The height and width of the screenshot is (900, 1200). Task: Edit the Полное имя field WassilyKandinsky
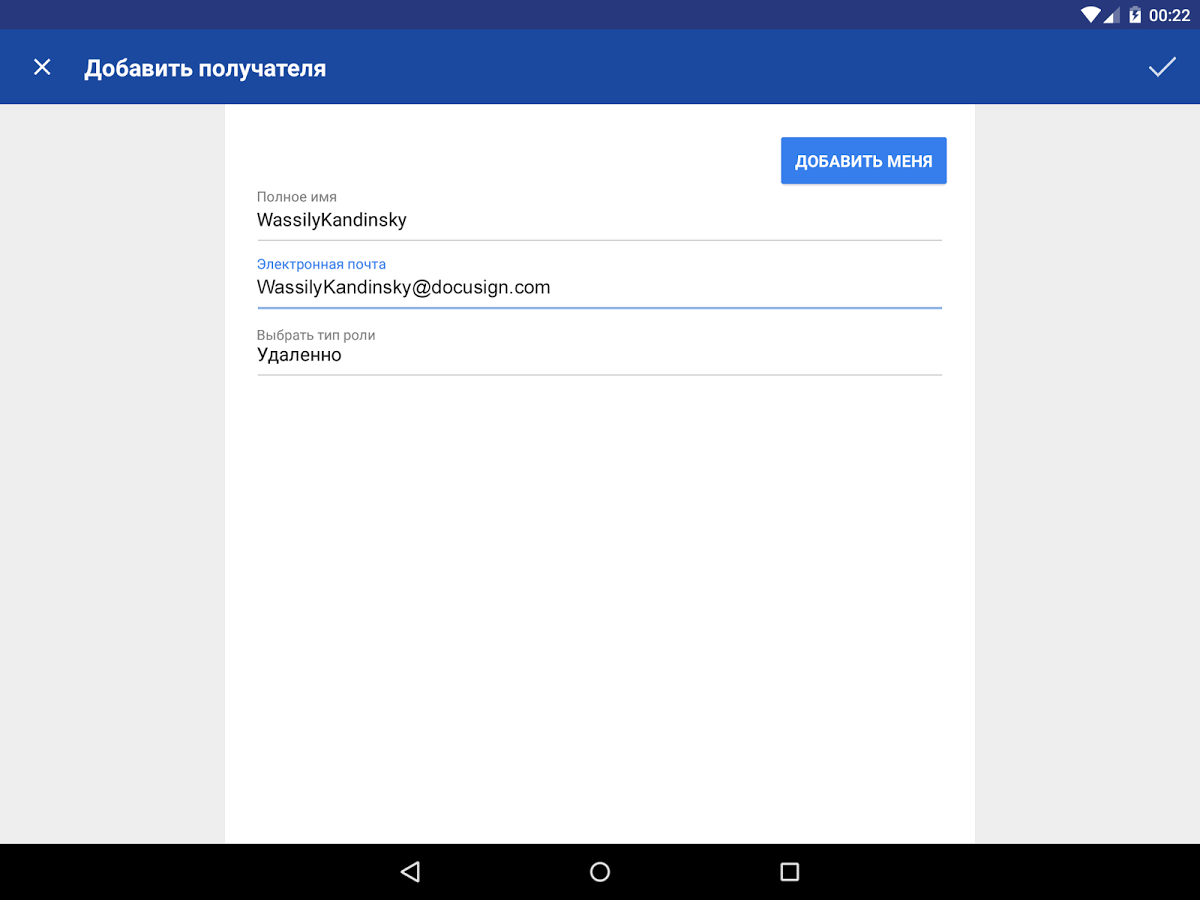pos(599,220)
